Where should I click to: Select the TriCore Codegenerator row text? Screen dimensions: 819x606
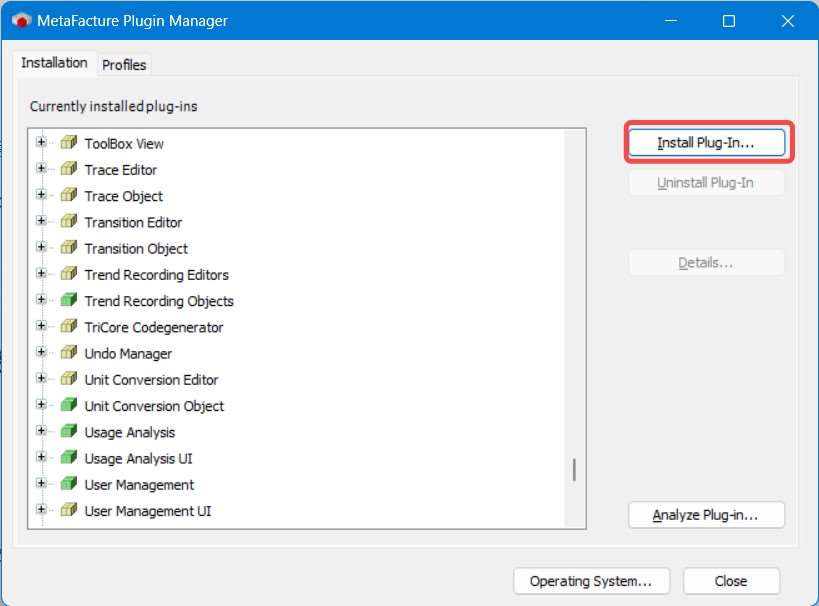(x=154, y=328)
